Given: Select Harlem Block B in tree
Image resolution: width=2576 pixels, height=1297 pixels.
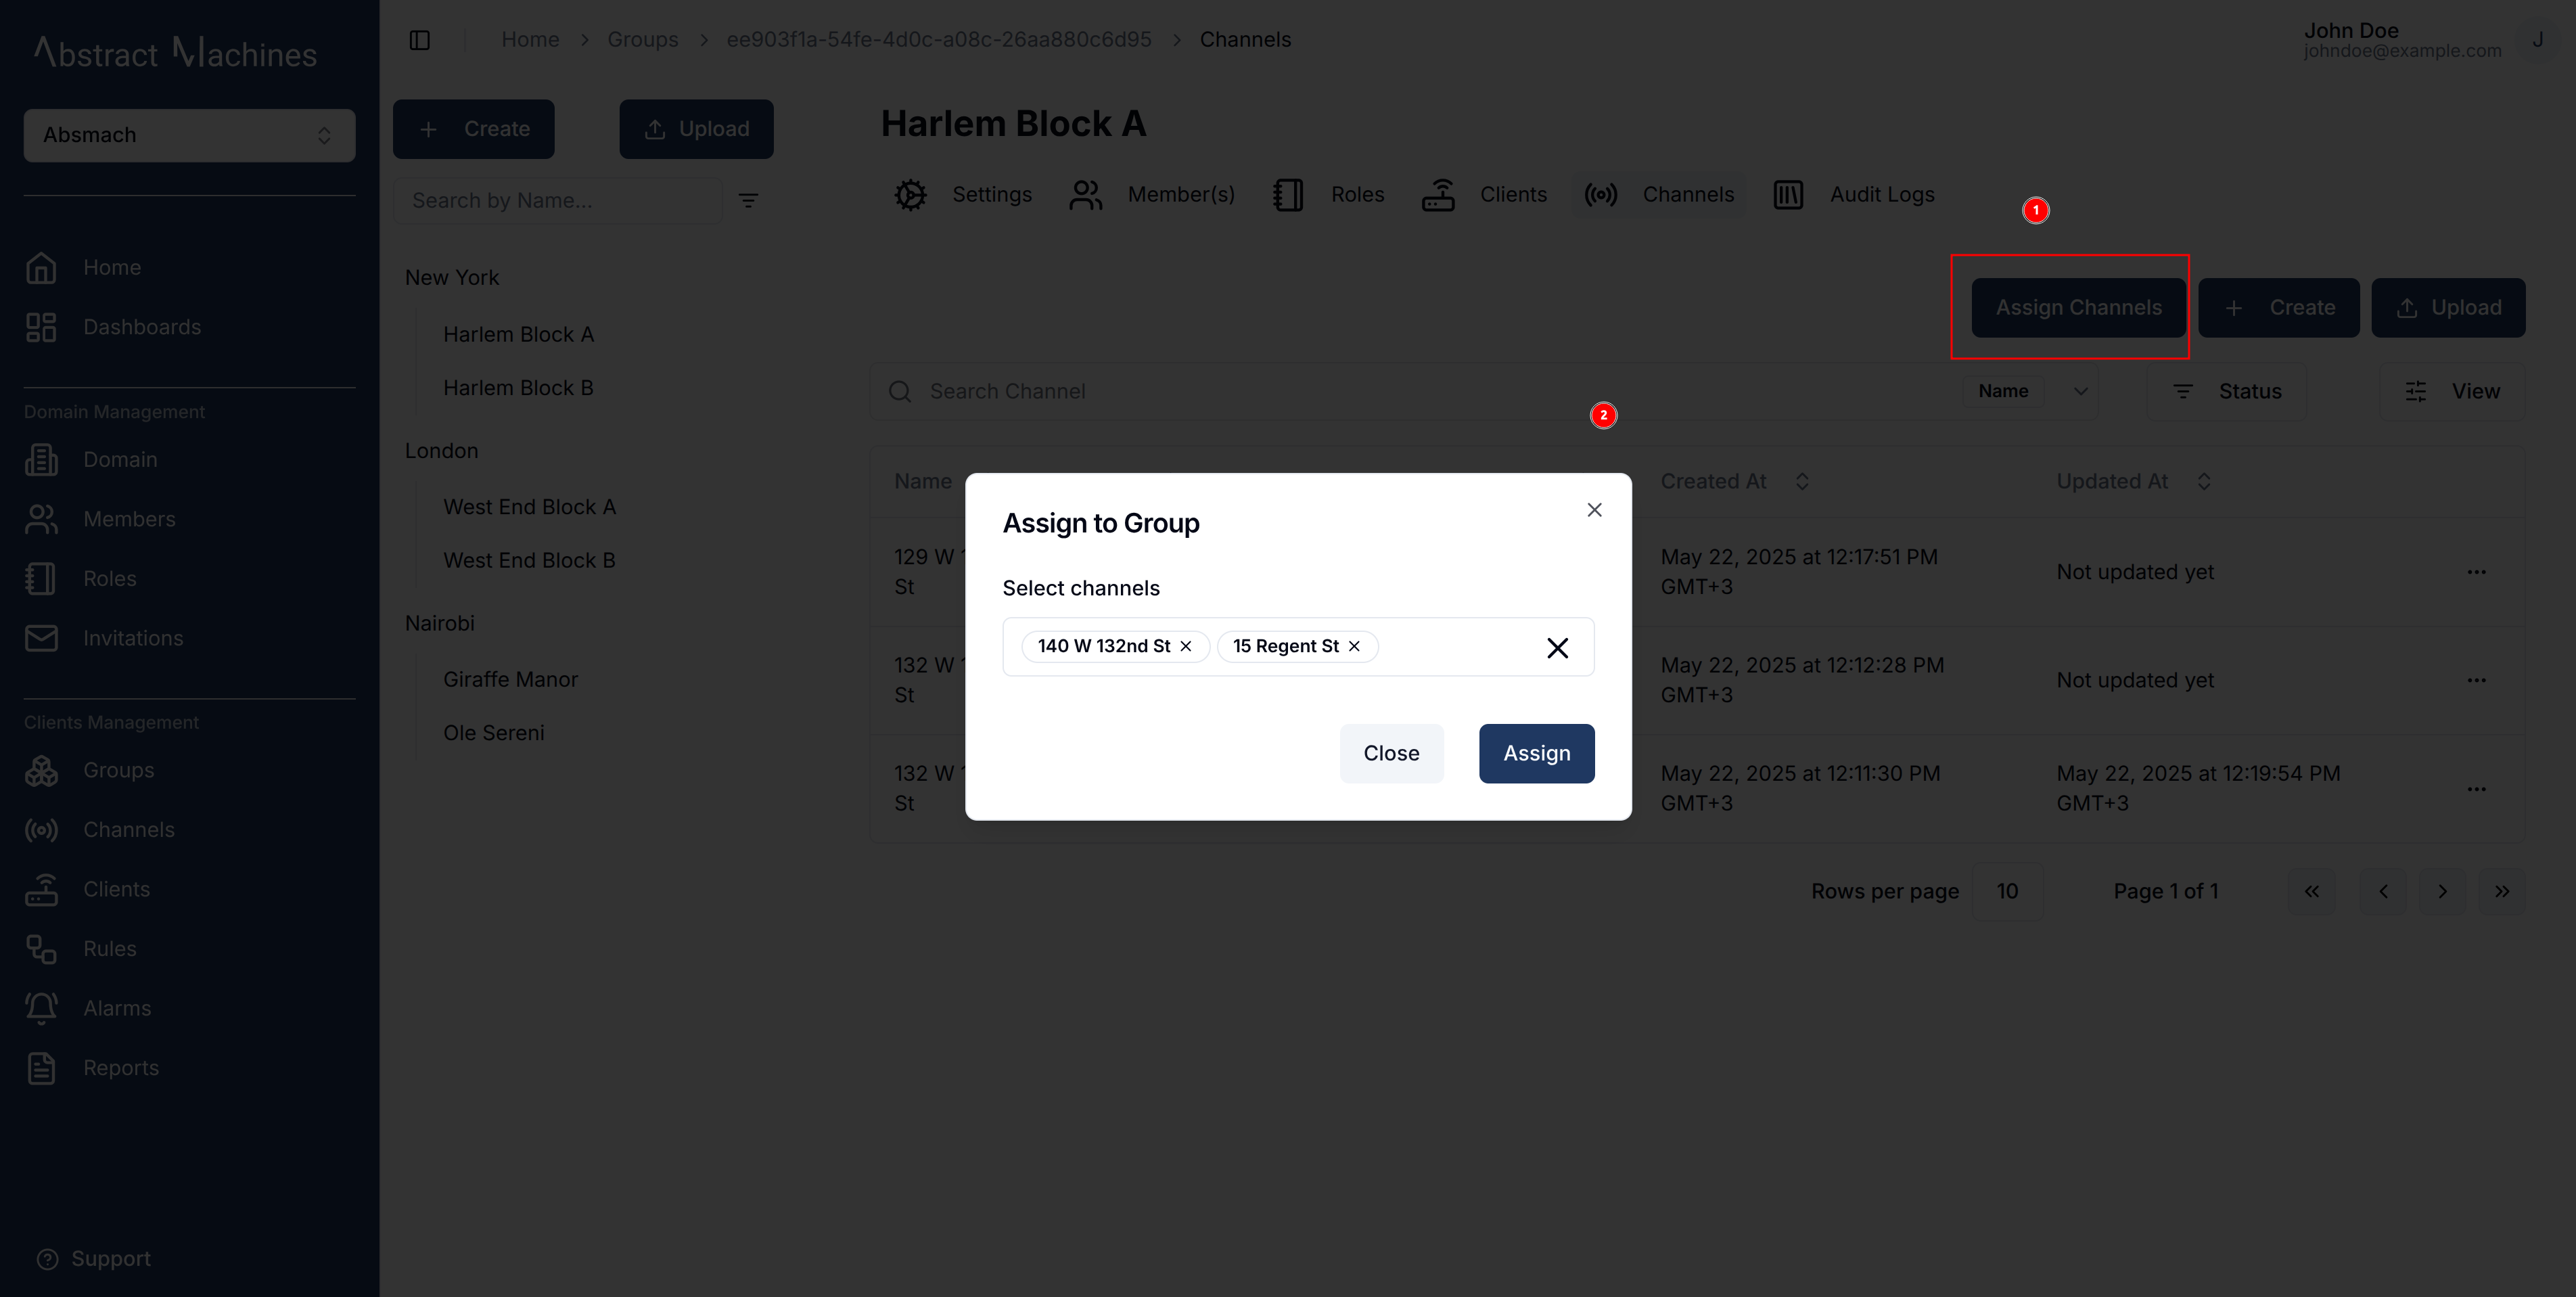Looking at the screenshot, I should [518, 388].
